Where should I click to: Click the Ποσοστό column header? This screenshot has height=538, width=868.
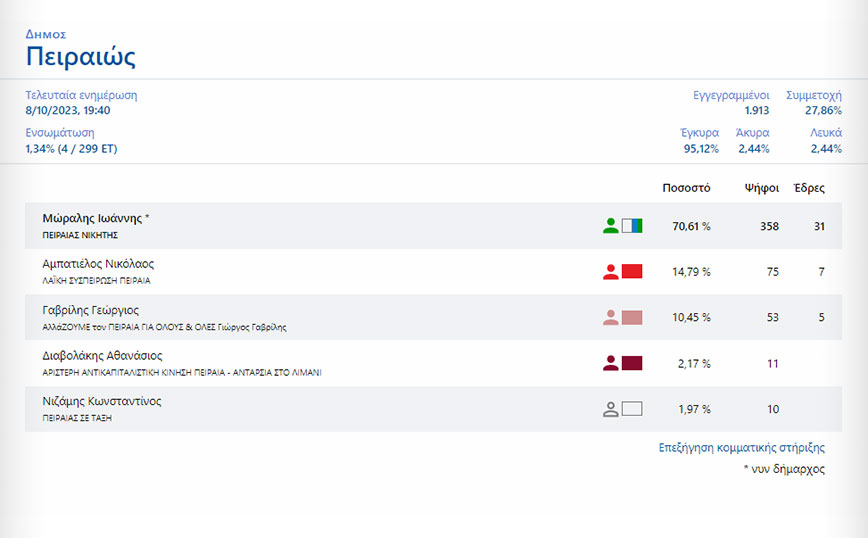[x=686, y=188]
